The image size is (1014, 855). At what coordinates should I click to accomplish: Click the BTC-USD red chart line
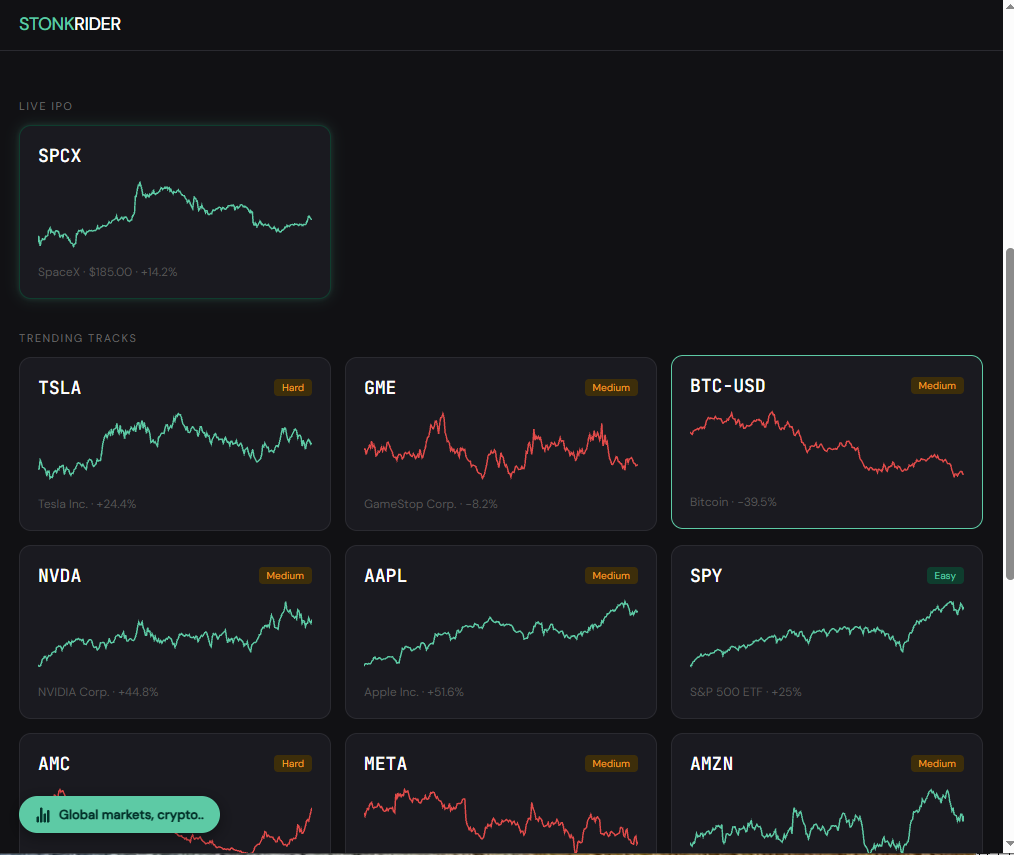click(x=826, y=443)
